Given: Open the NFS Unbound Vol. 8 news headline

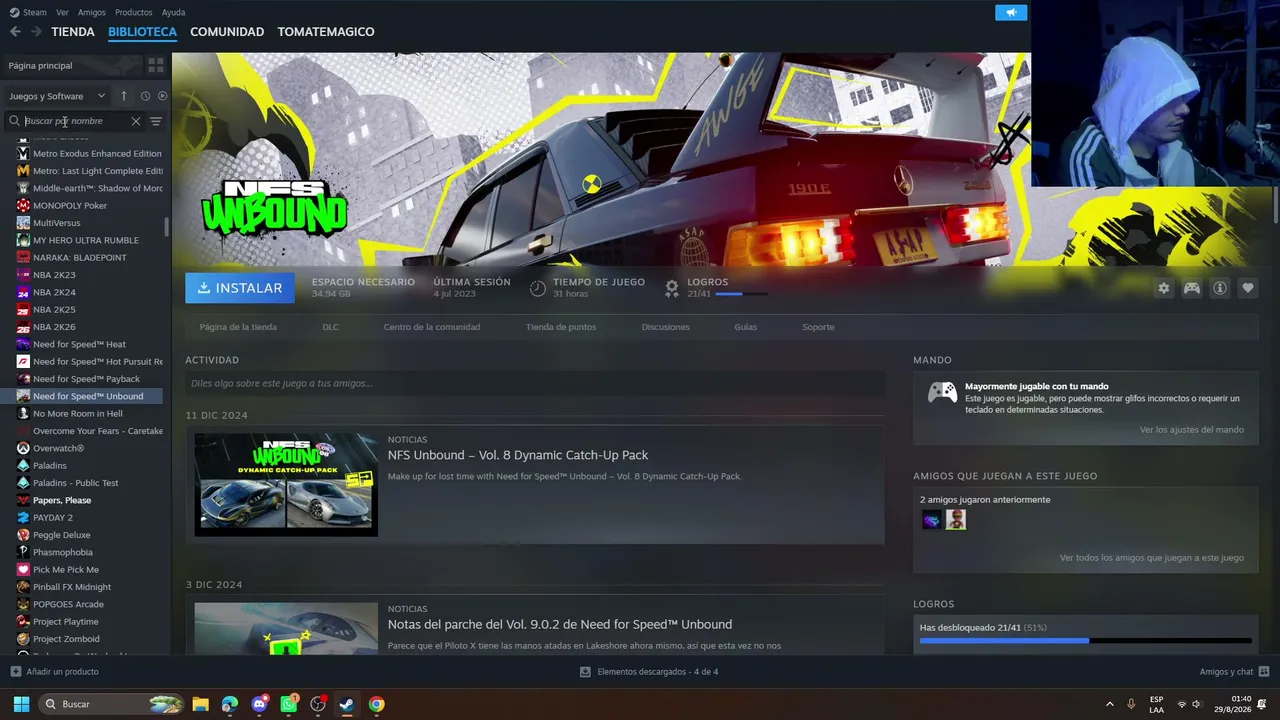Looking at the screenshot, I should pos(518,455).
